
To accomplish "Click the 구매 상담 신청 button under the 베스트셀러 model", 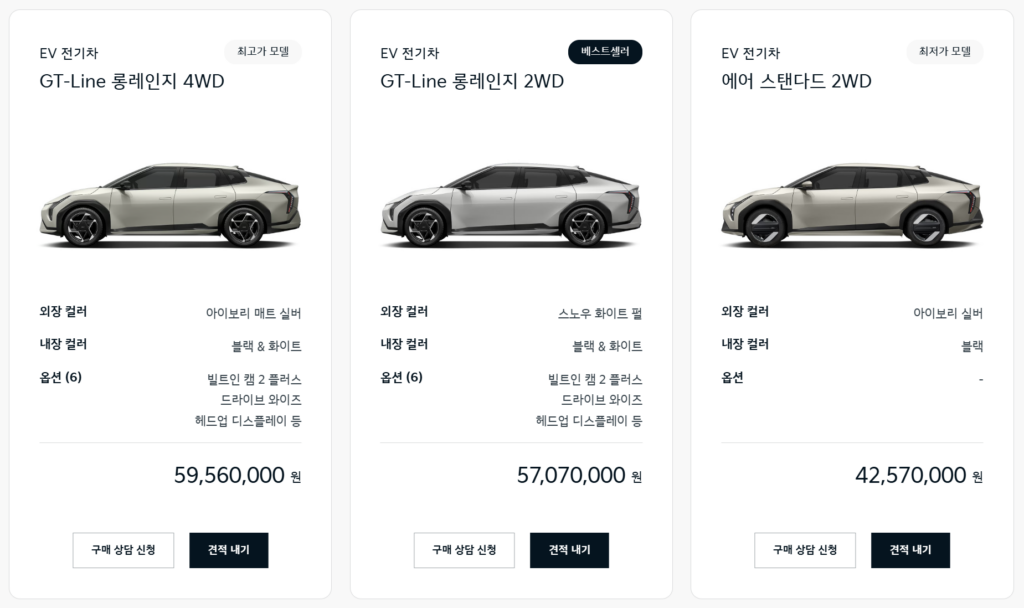I will (464, 550).
